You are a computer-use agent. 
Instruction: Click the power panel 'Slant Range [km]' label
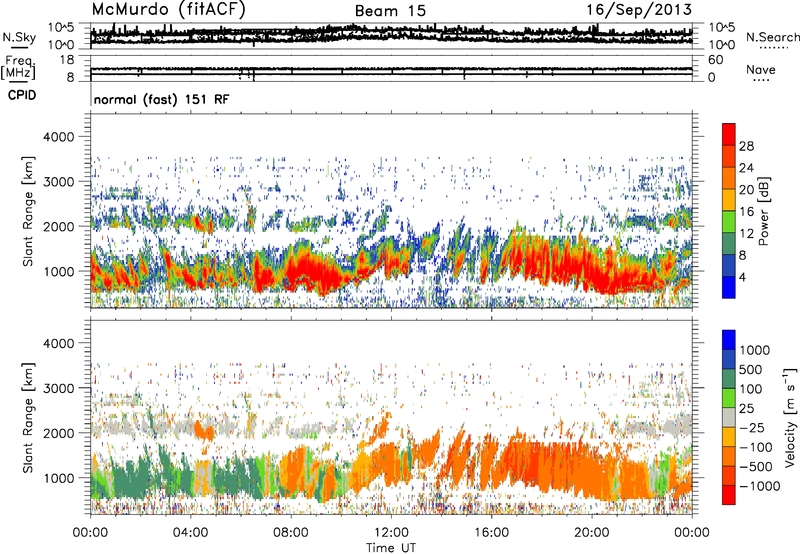point(29,211)
